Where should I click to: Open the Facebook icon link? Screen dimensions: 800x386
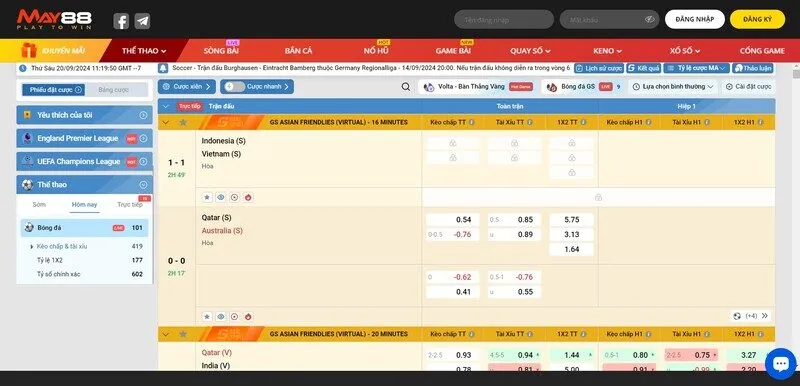point(121,21)
